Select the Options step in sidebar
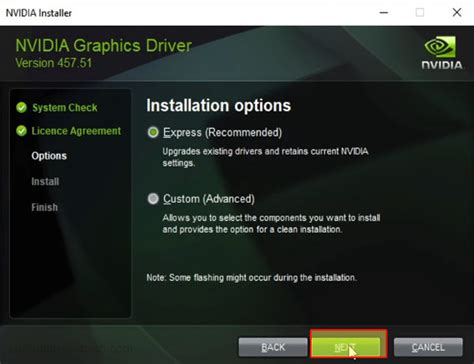The height and width of the screenshot is (364, 474). click(49, 156)
